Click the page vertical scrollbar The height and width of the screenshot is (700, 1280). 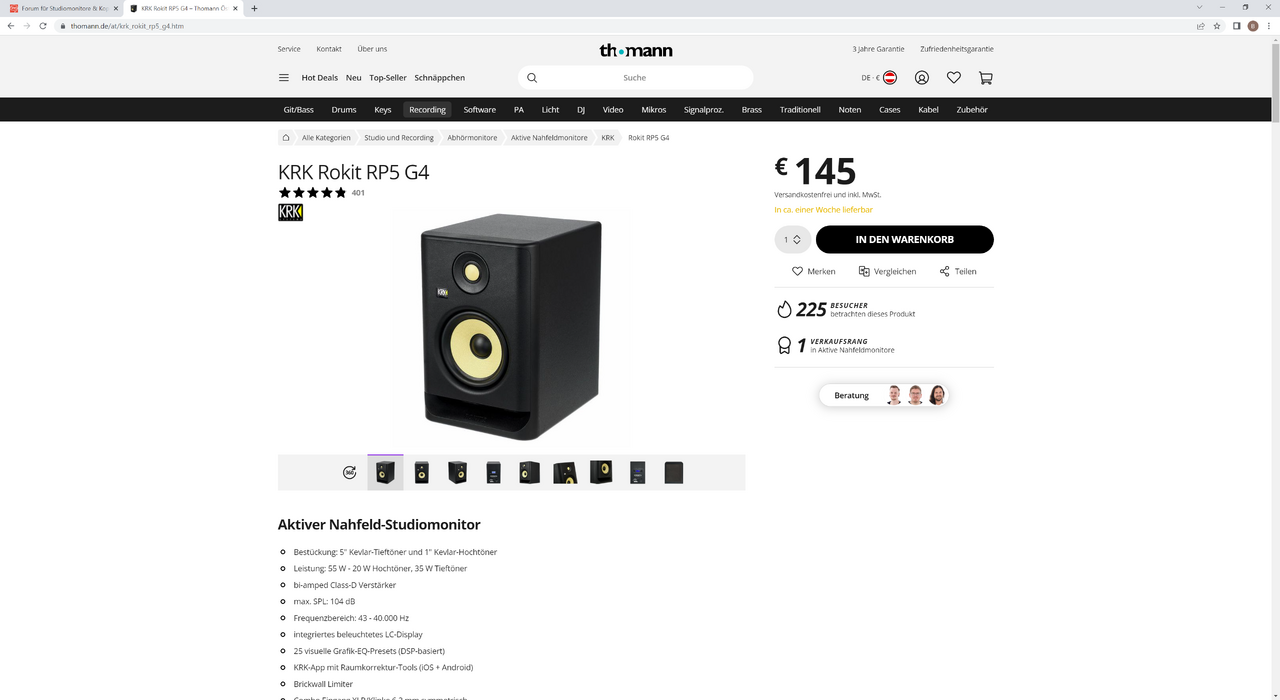pos(1274,300)
